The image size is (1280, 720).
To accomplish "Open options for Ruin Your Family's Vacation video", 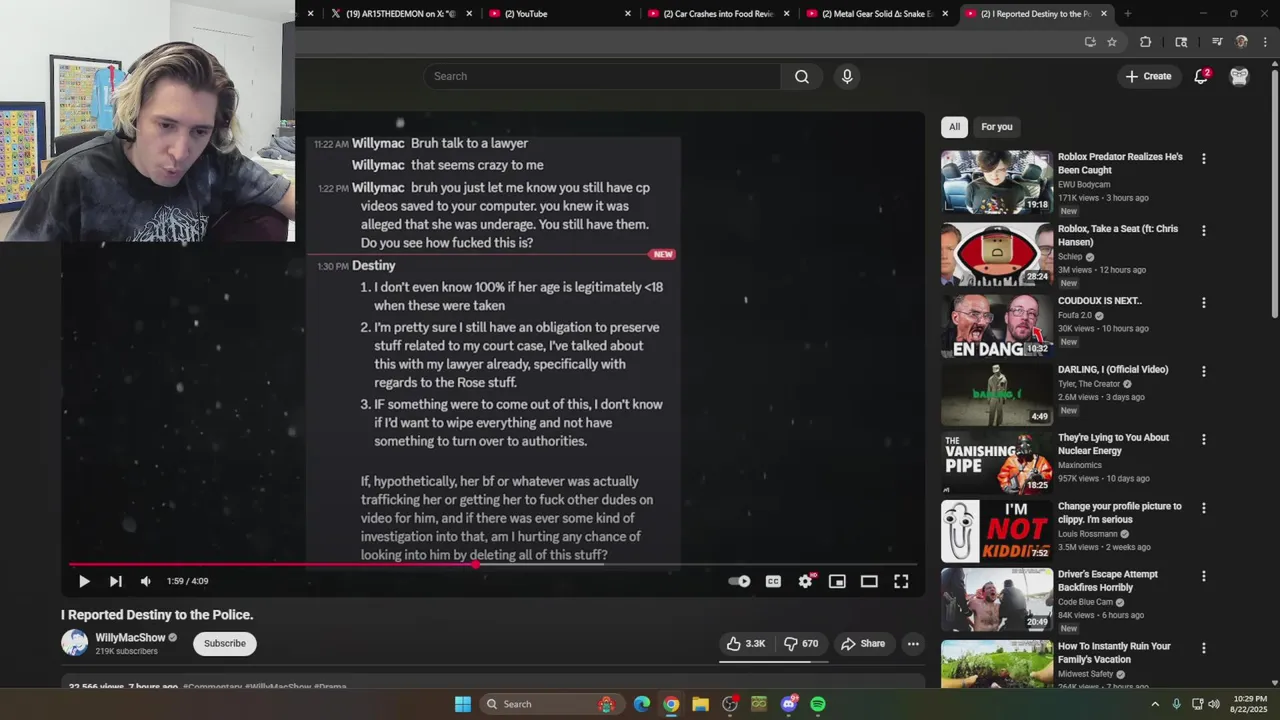I will click(x=1203, y=648).
